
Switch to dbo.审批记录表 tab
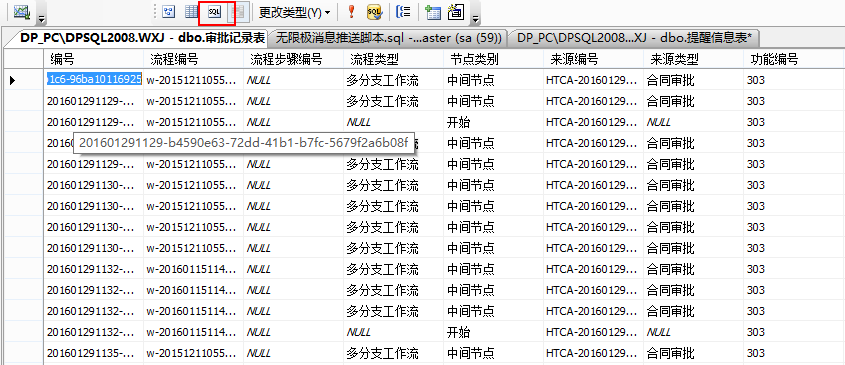pyautogui.click(x=142, y=38)
